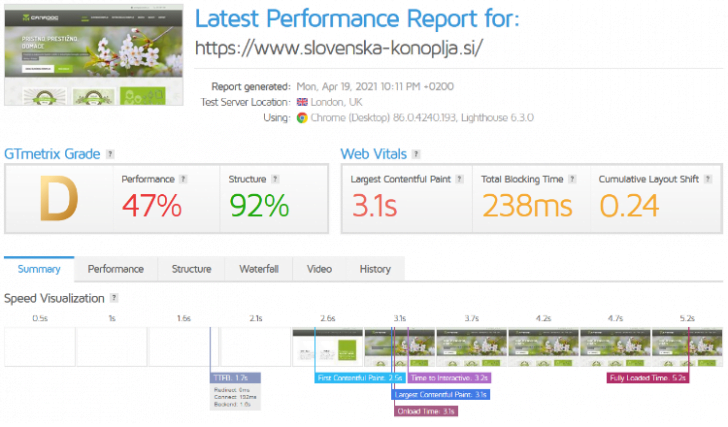The height and width of the screenshot is (427, 728).
Task: Click the Chrome (Desktop) Lighthouse version text
Action: click(422, 118)
